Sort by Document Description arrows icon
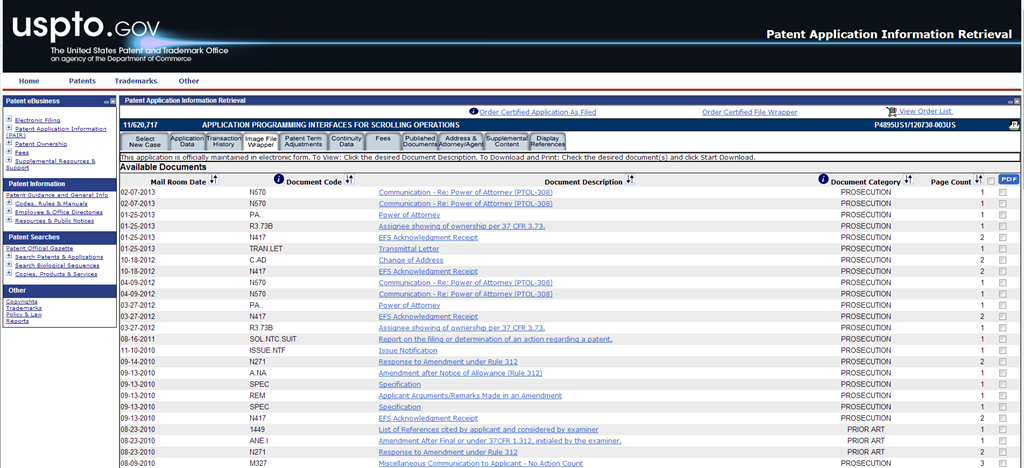1024x468 pixels. 630,179
